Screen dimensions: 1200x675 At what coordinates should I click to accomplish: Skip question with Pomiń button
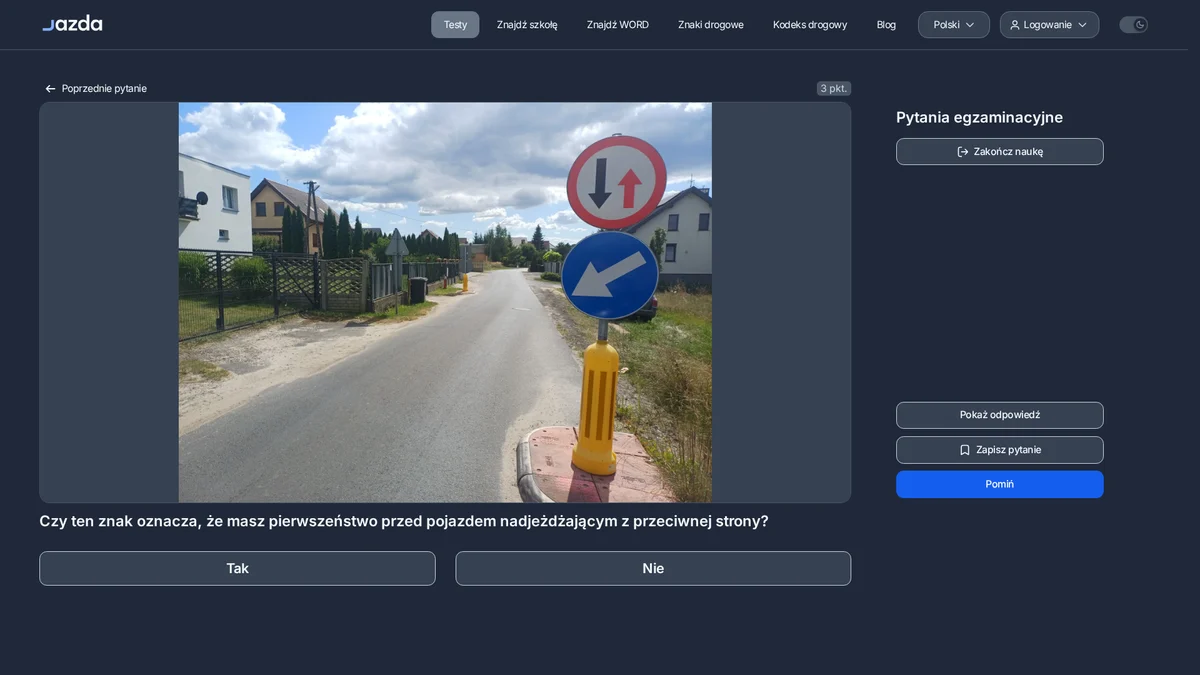[1000, 484]
